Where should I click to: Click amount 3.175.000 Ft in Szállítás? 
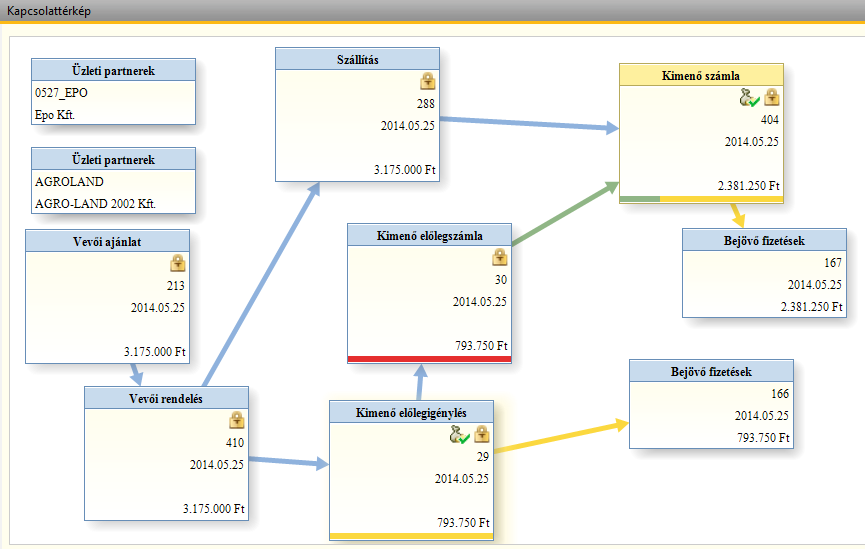click(405, 170)
